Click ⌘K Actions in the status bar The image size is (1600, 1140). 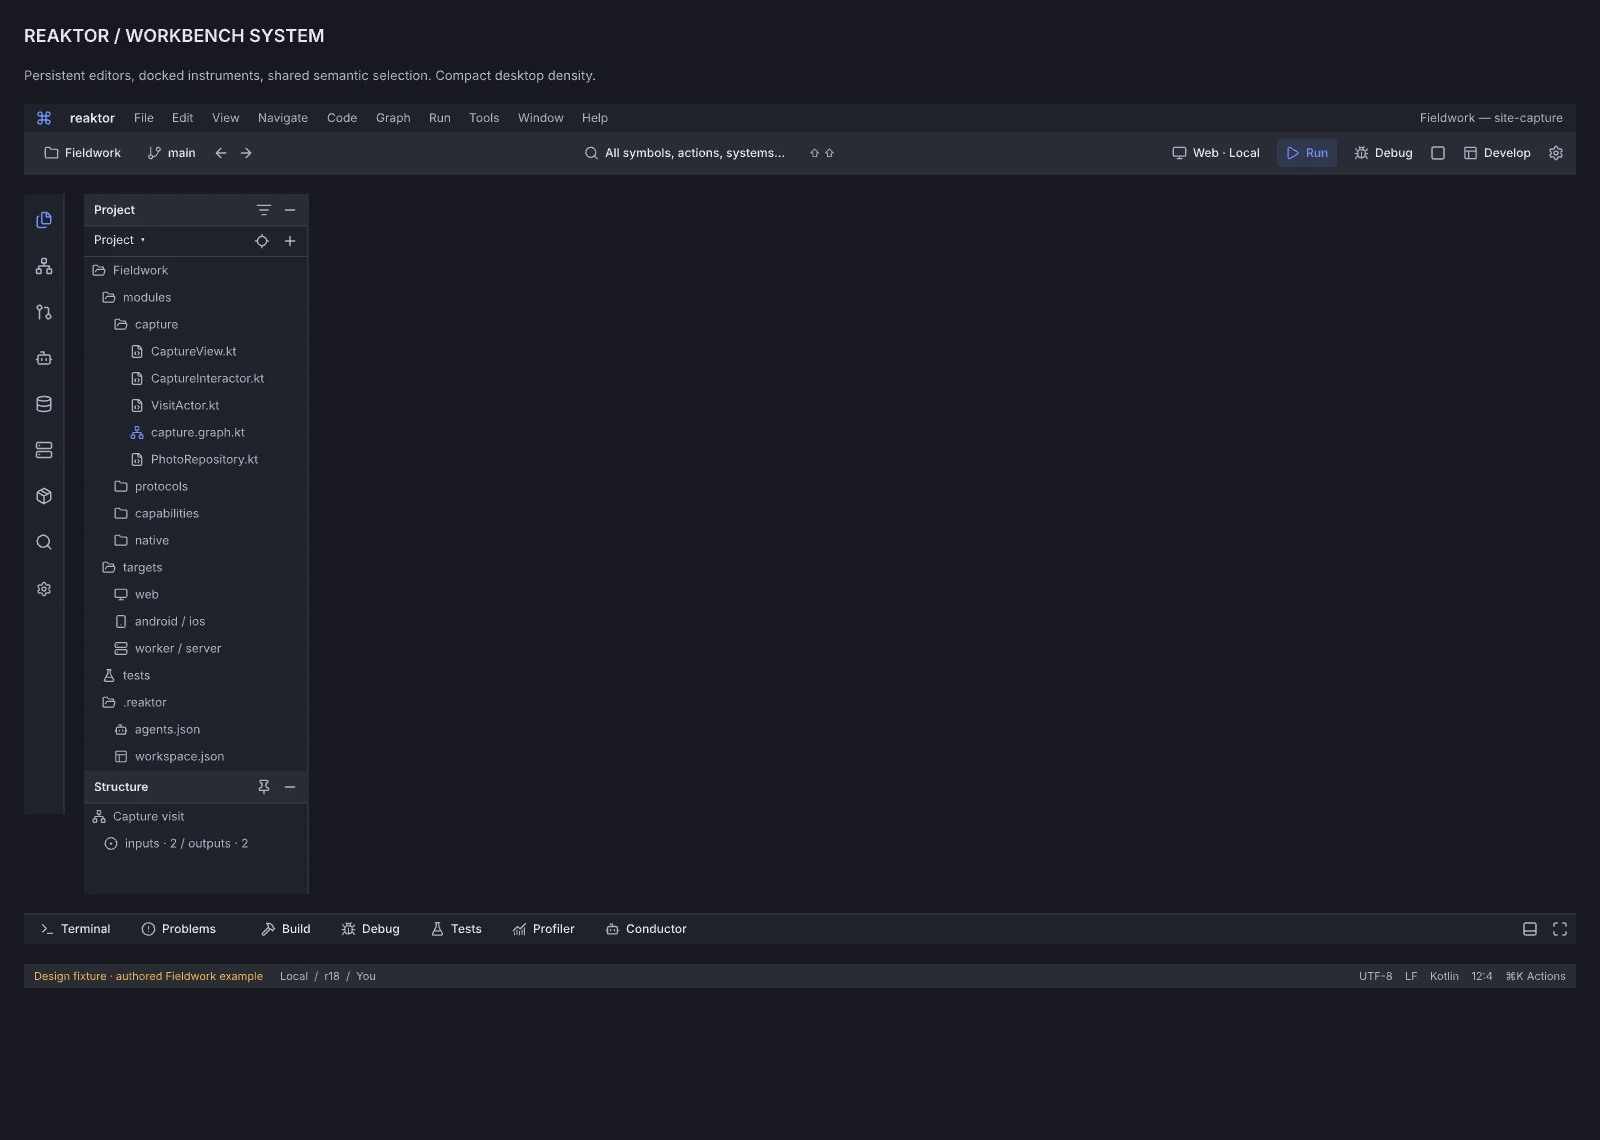click(1535, 976)
